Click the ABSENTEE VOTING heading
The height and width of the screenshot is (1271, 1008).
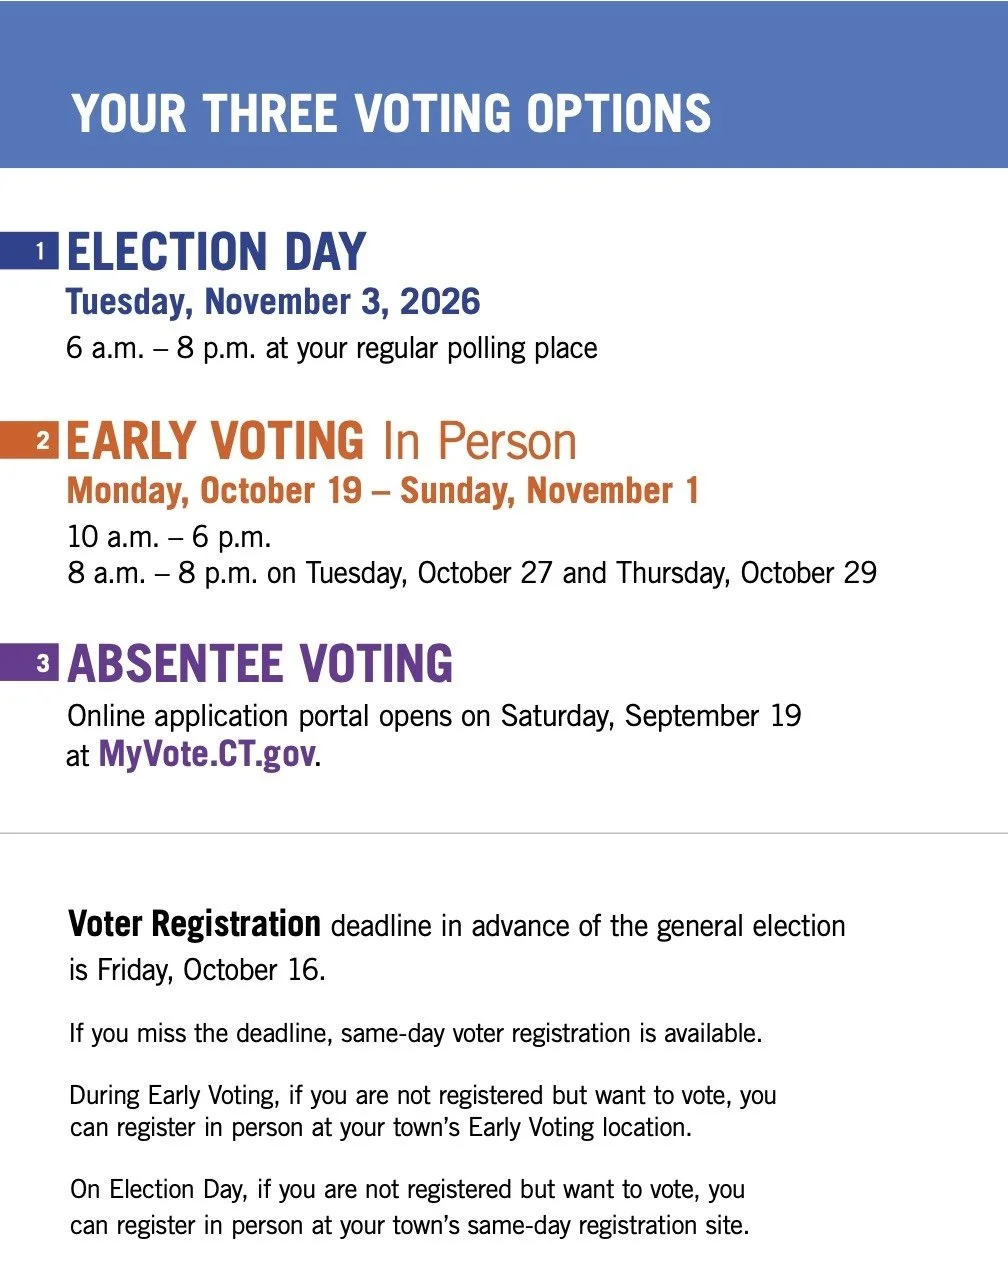coord(260,664)
